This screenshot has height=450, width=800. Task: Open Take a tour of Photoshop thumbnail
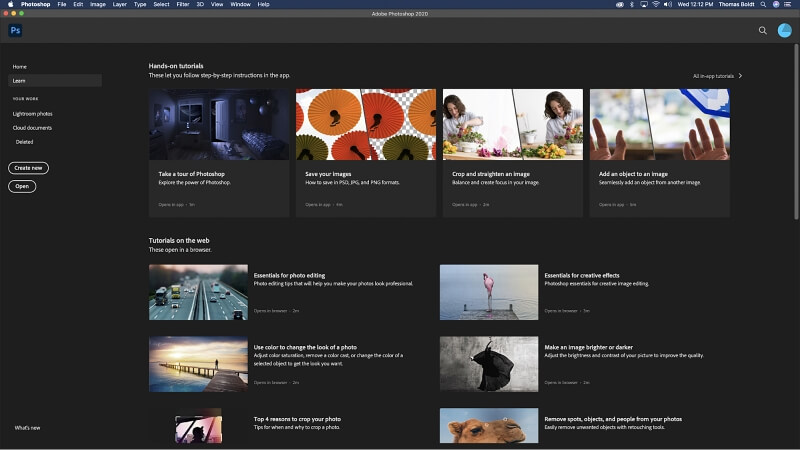click(219, 124)
